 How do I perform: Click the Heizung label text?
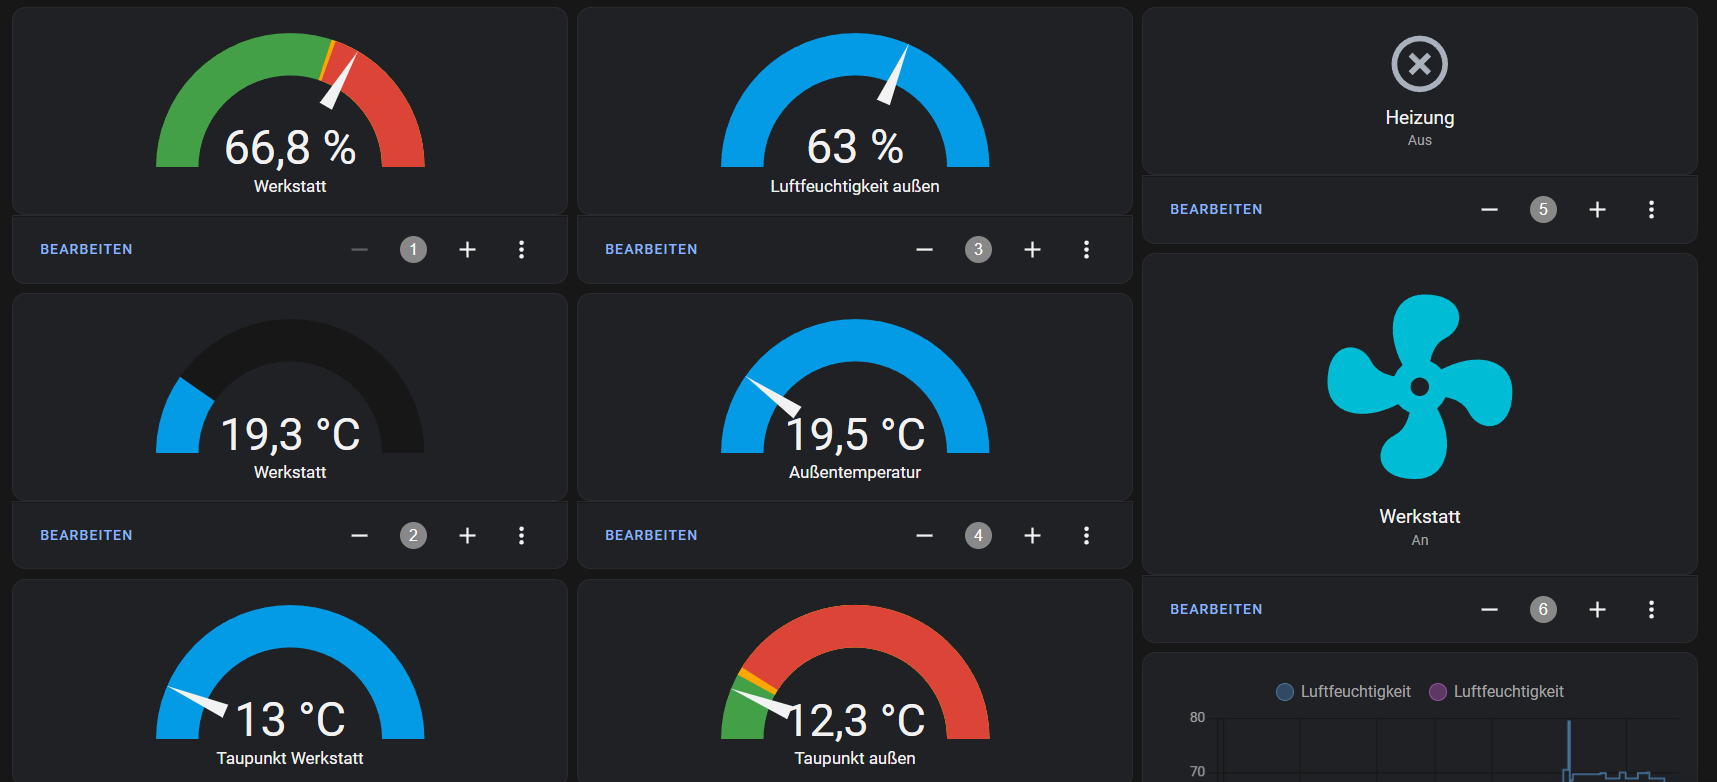point(1420,117)
